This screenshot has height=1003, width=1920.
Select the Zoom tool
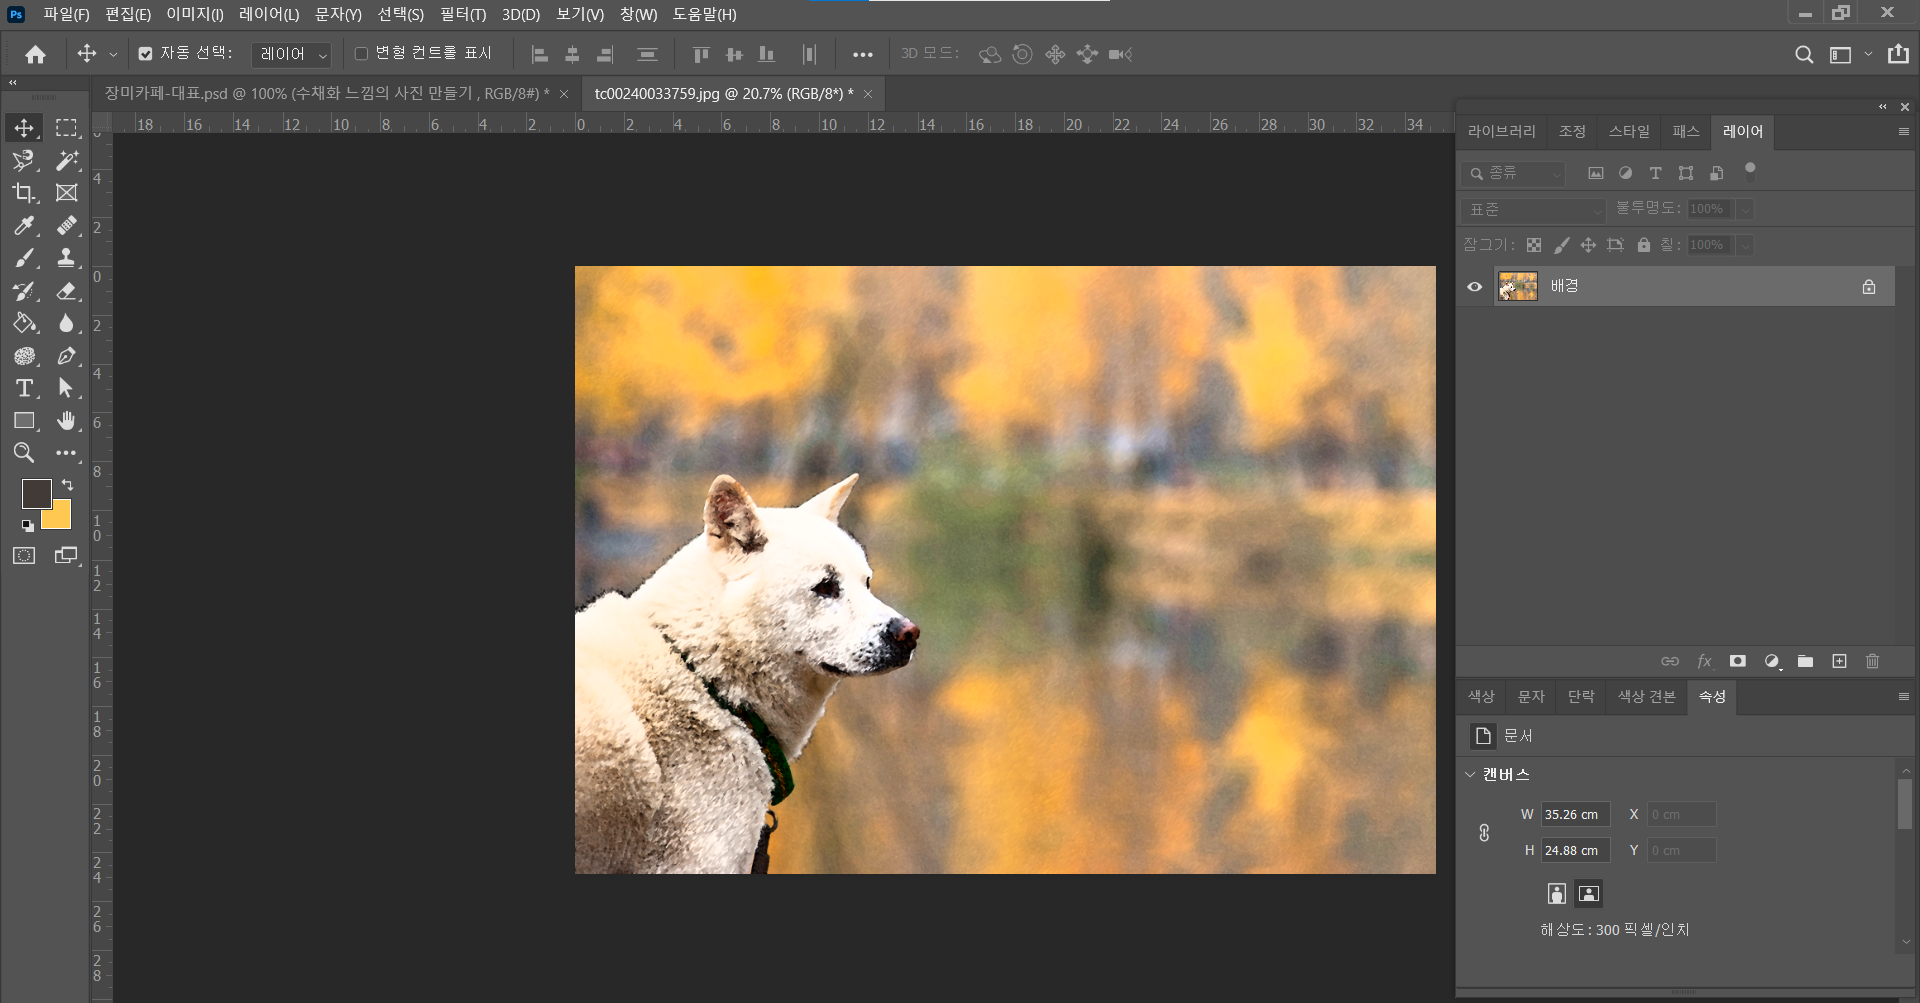tap(24, 453)
